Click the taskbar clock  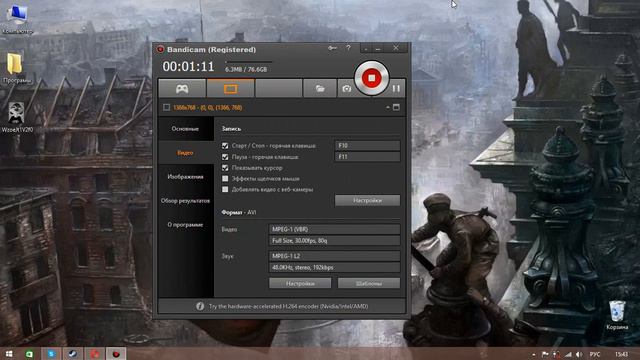[x=621, y=354]
